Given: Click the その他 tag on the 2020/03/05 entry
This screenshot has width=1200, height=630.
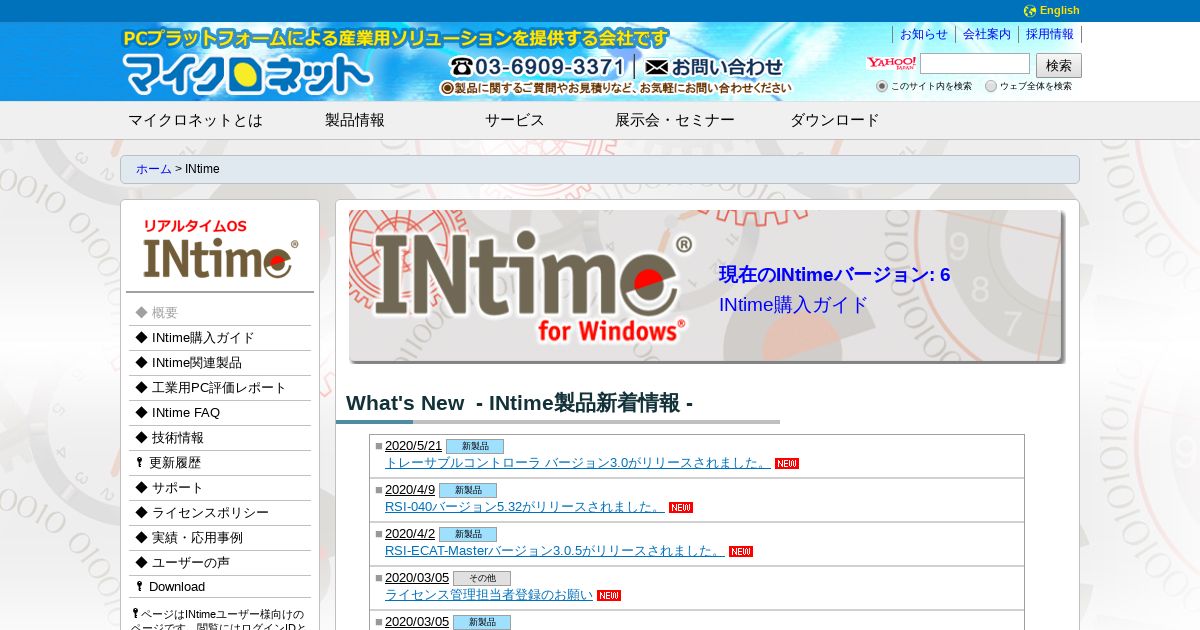Looking at the screenshot, I should pos(482,578).
